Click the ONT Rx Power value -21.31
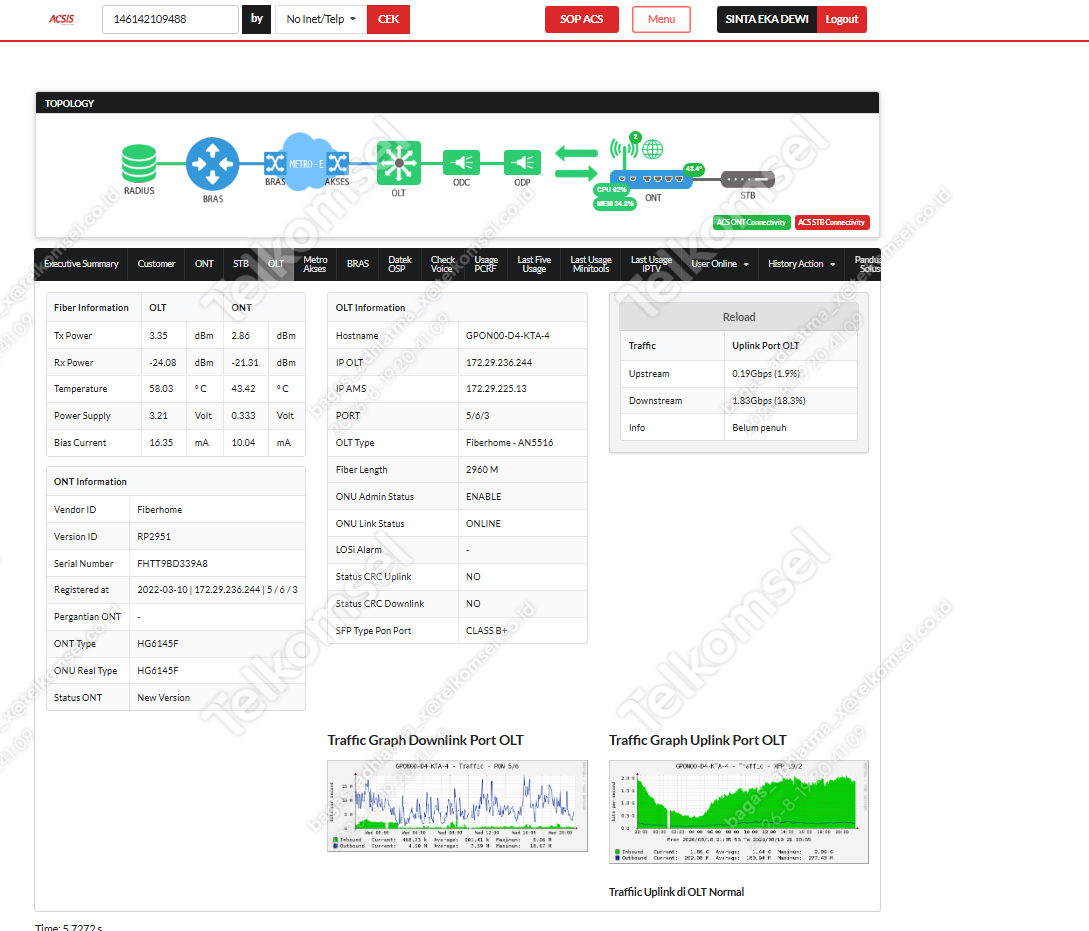1089x931 pixels. point(244,362)
